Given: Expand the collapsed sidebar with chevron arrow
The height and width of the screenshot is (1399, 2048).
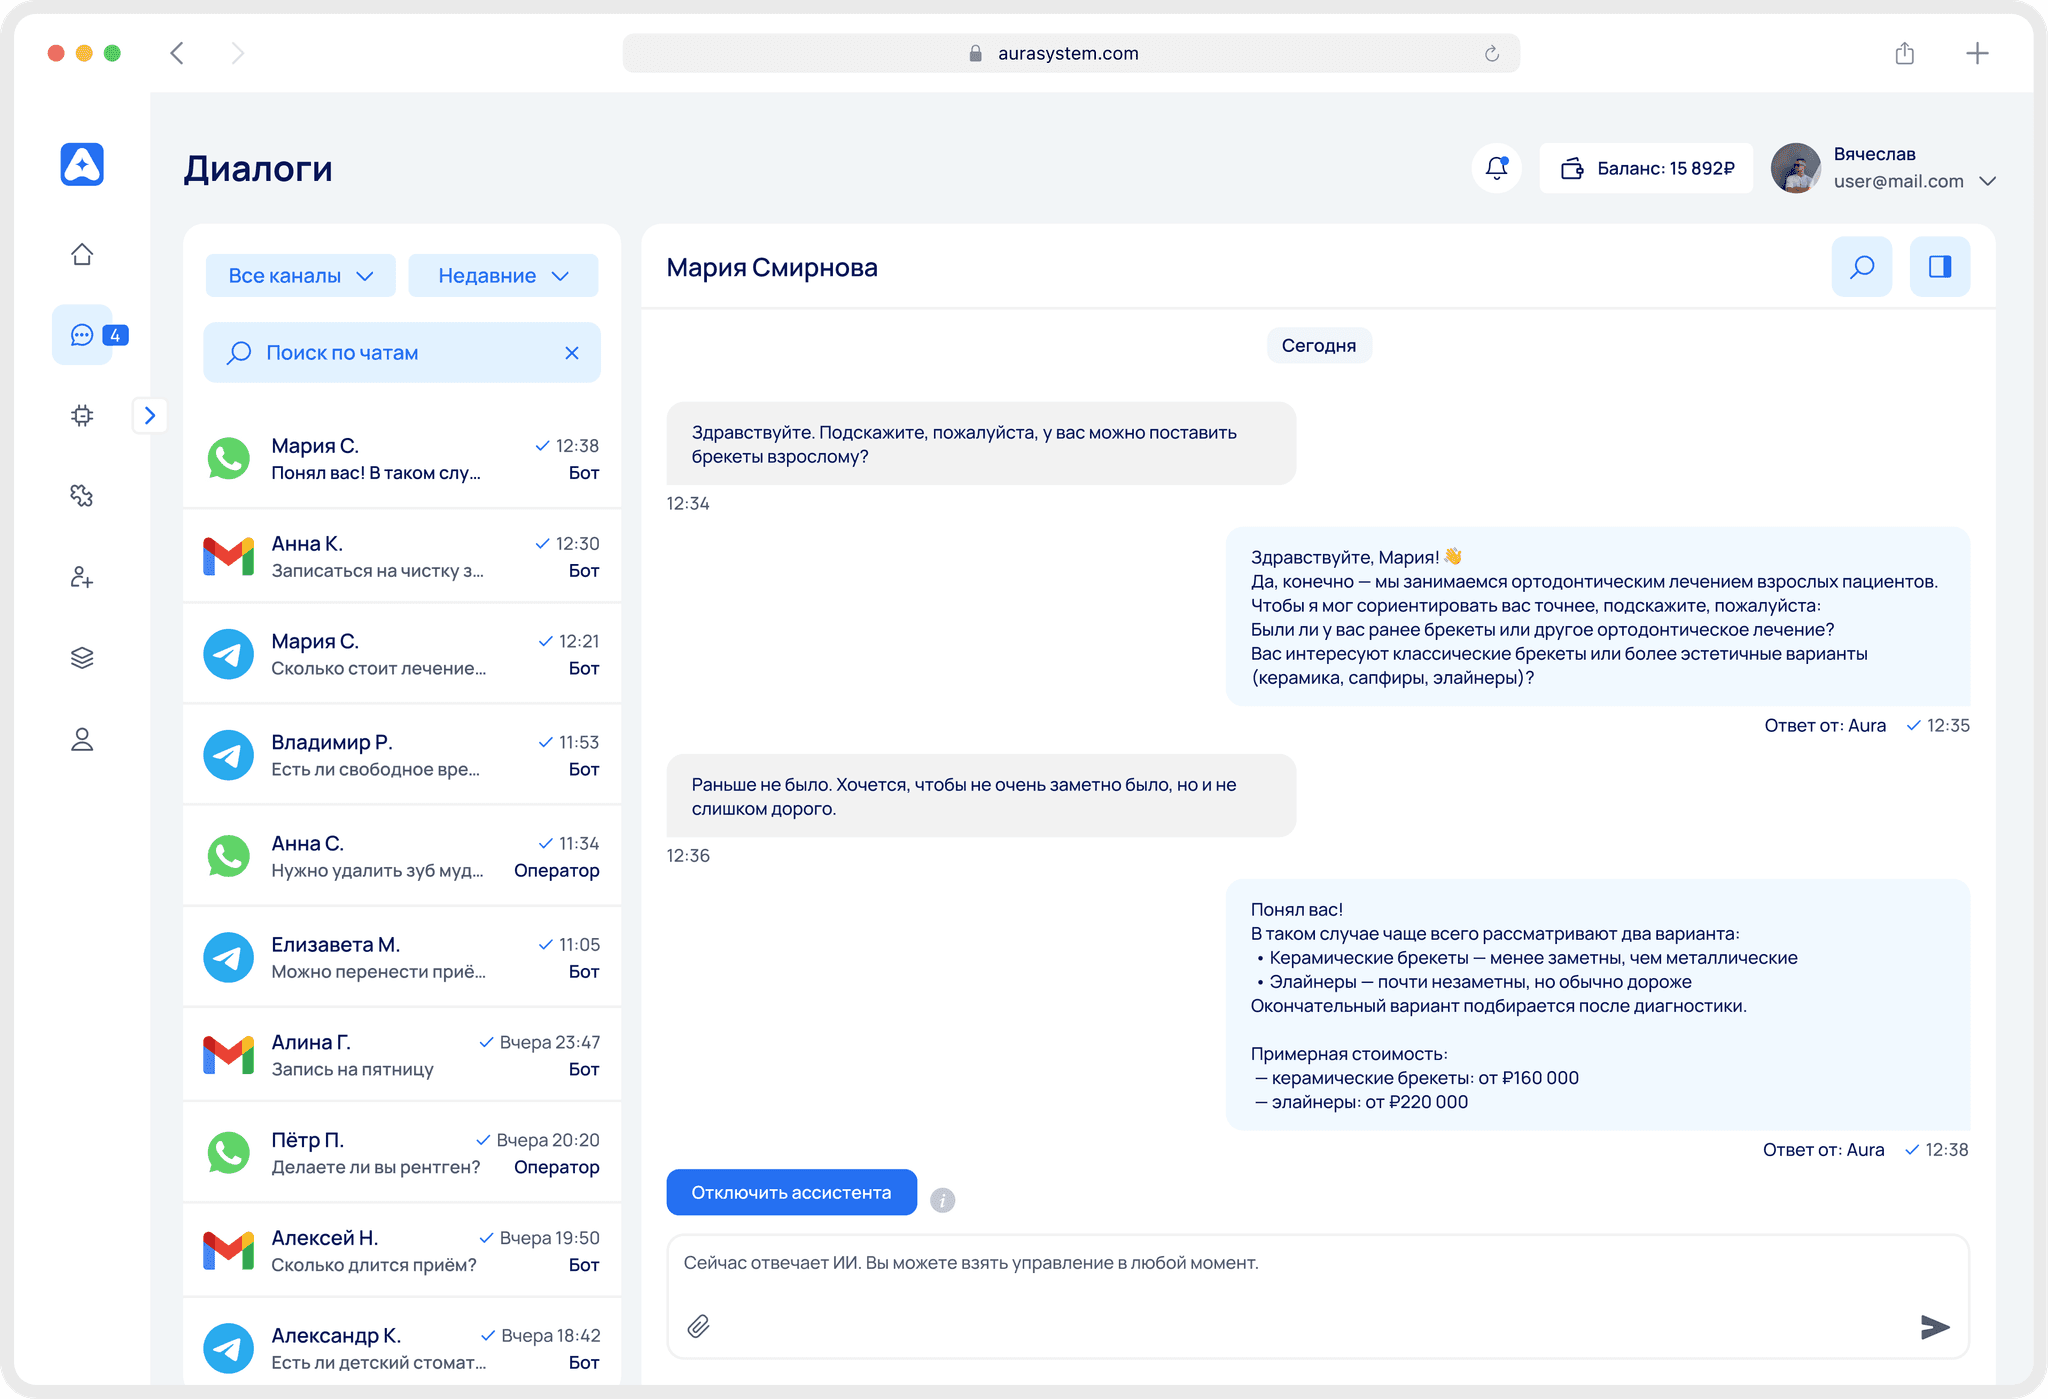Looking at the screenshot, I should coord(150,415).
